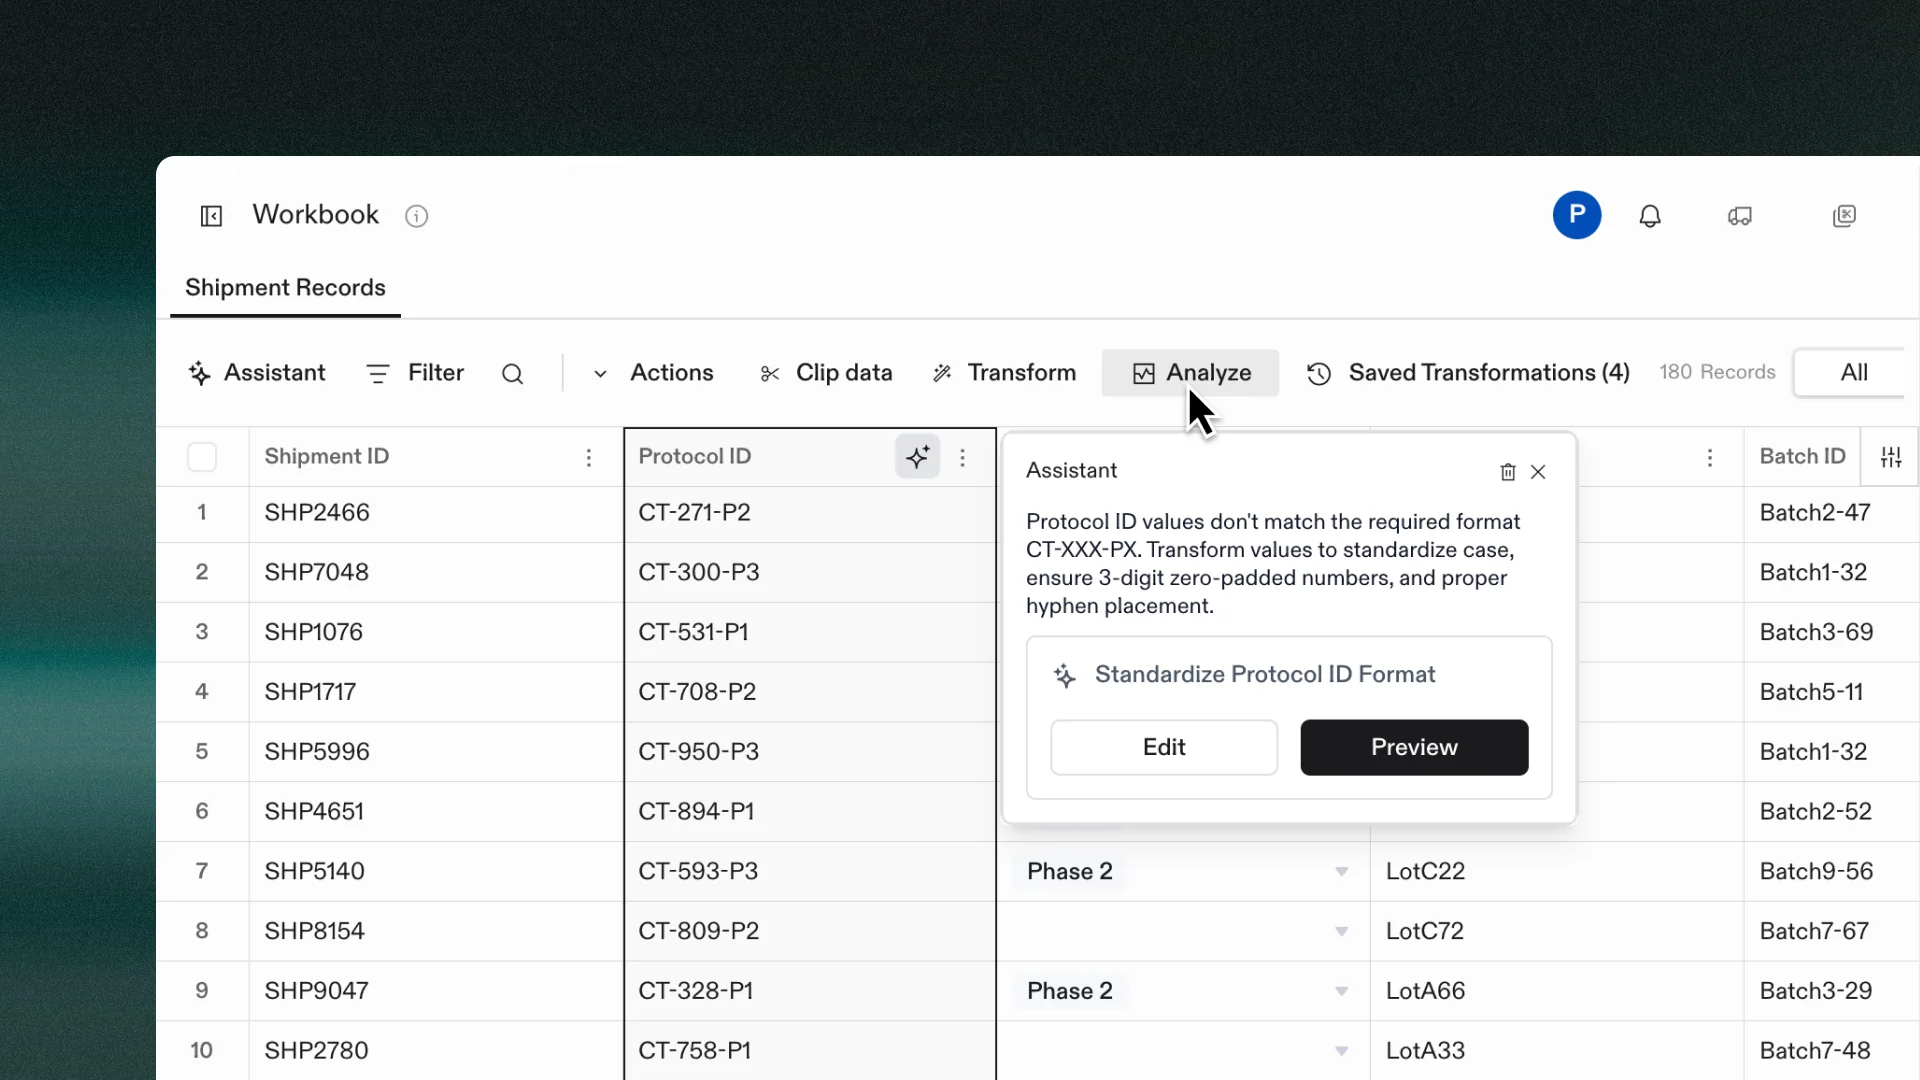Open Protocol ID column options menu
The height and width of the screenshot is (1080, 1920).
[962, 457]
